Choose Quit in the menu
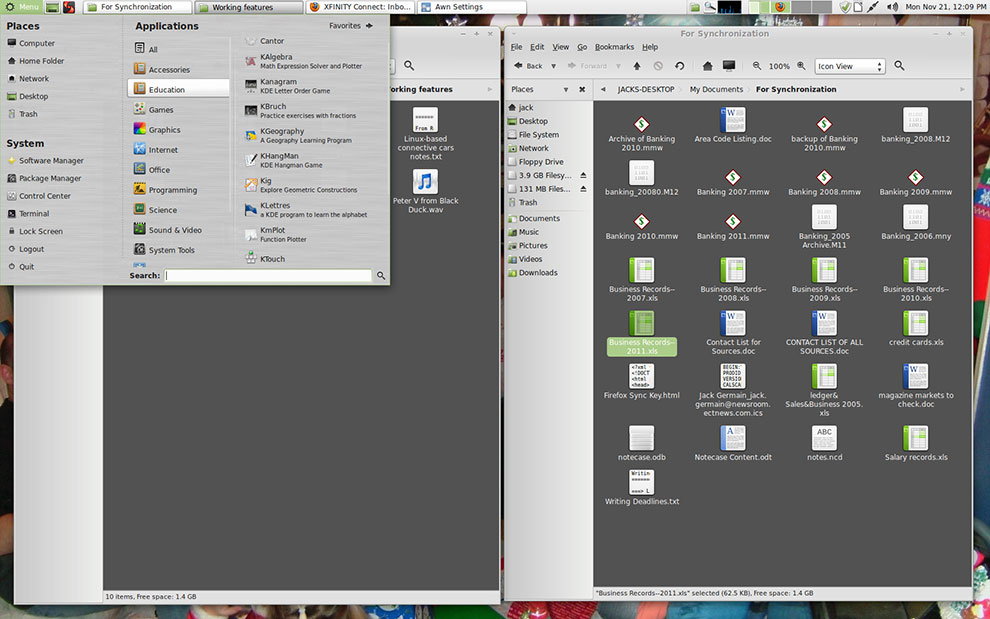The height and width of the screenshot is (619, 990). (21, 267)
